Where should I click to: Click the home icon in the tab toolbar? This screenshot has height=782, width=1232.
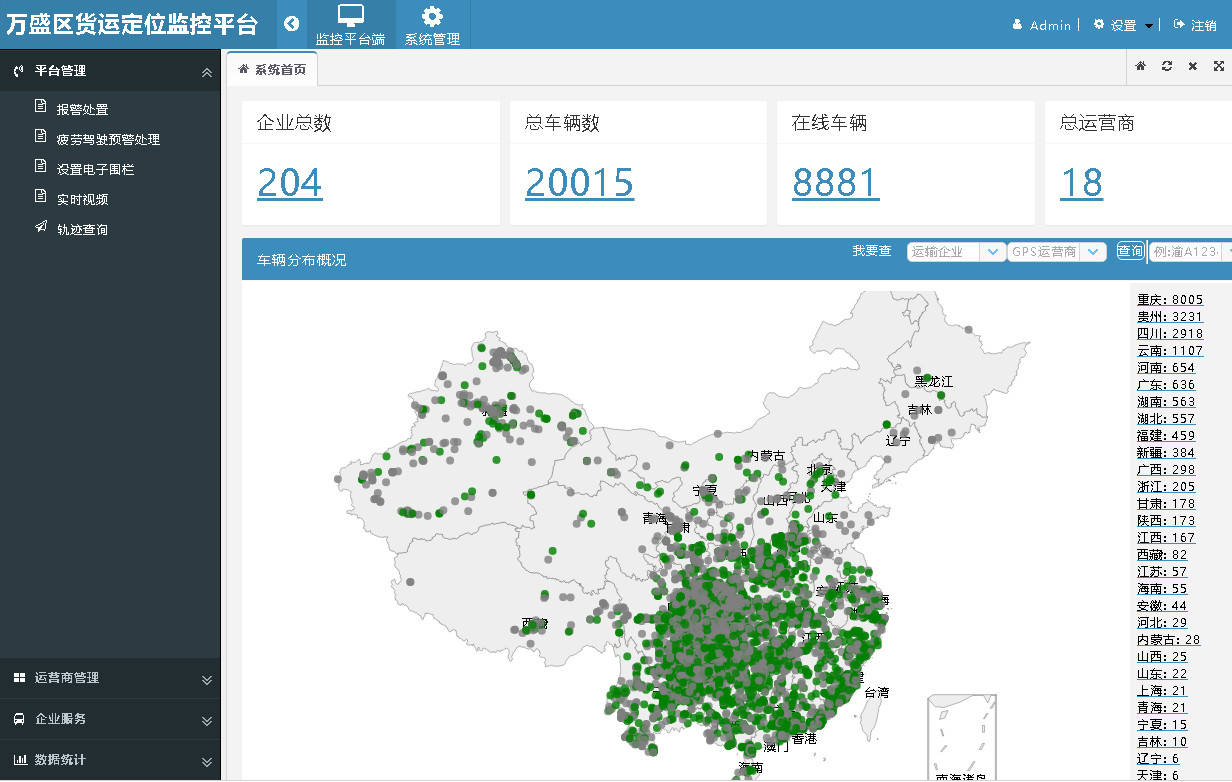[1141, 66]
